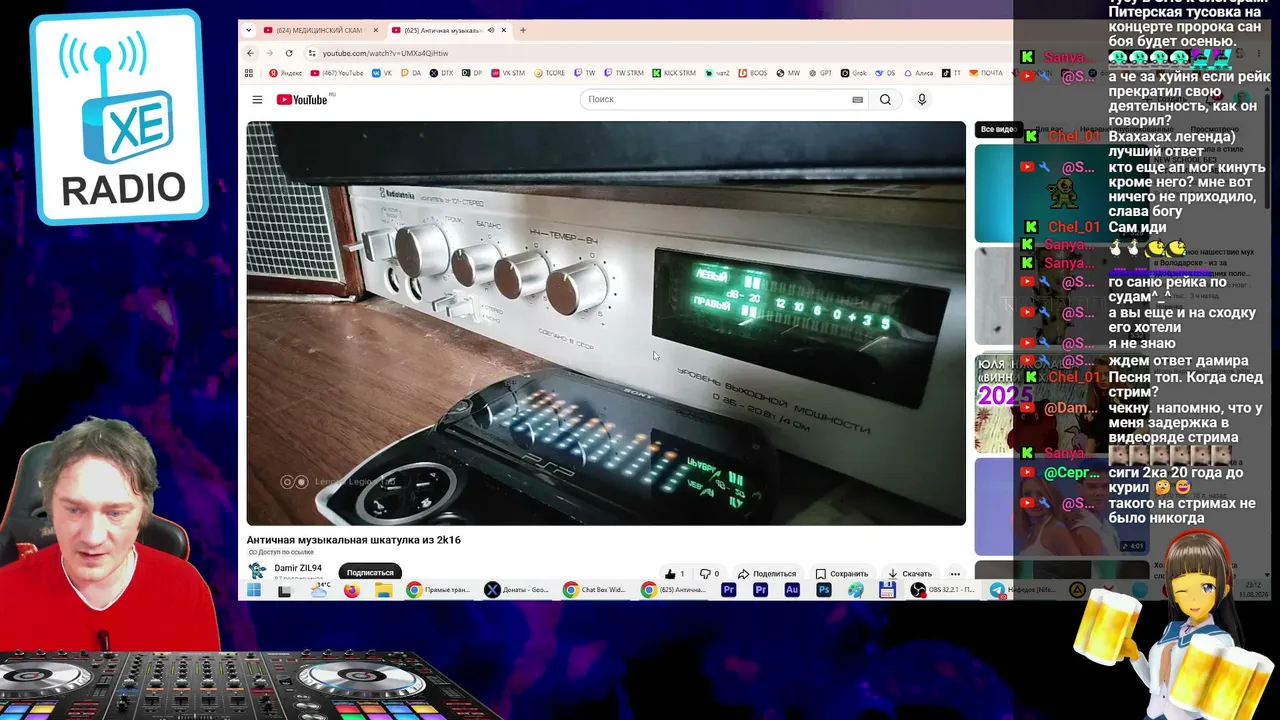Unmute the audio indicator on Античная tab
This screenshot has height=720, width=1280.
(490, 30)
